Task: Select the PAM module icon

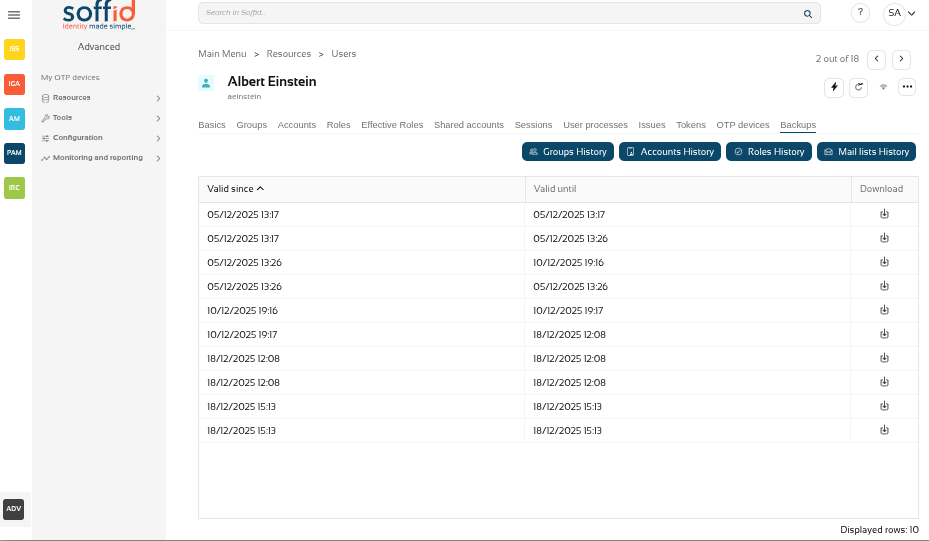Action: [14, 153]
